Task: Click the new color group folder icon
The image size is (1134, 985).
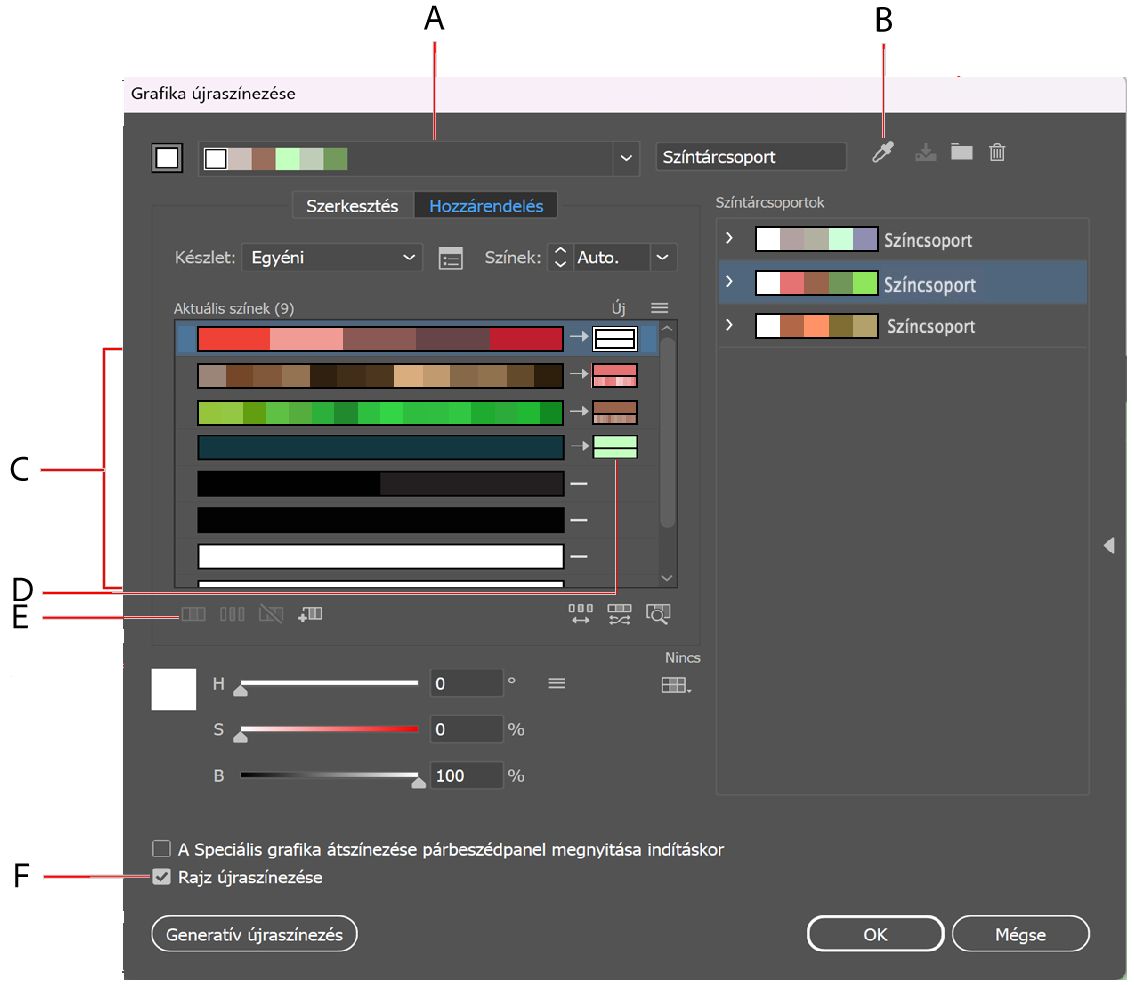Action: tap(961, 152)
